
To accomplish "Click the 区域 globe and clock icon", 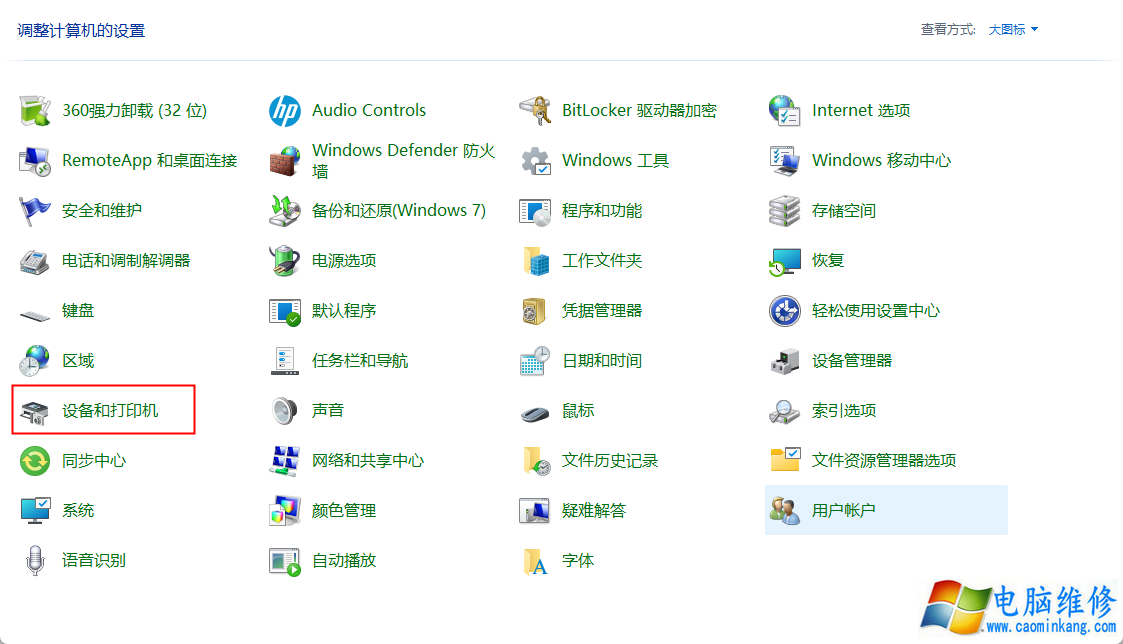I will pos(34,360).
